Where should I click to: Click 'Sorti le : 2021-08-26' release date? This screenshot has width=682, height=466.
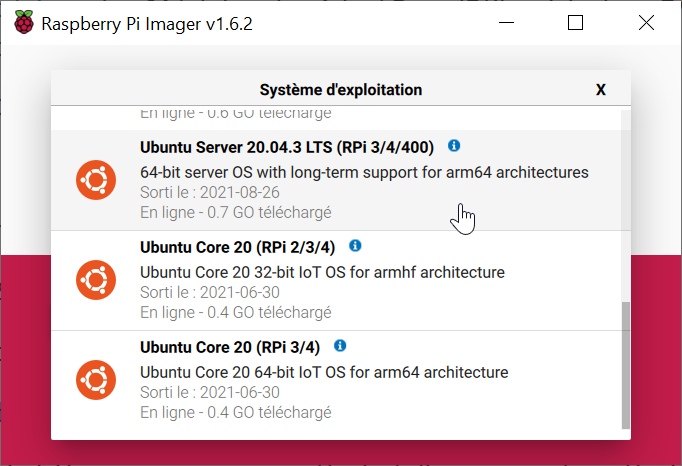tap(210, 192)
